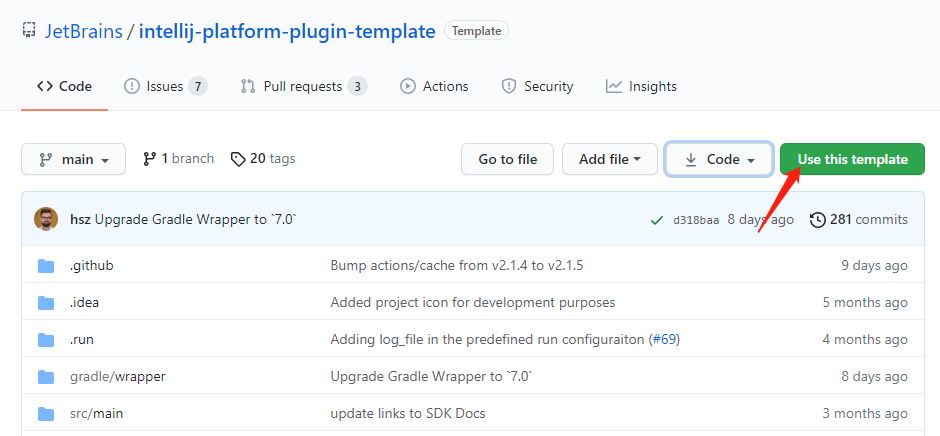The image size is (940, 436).
Task: Click the Use this template button
Action: point(852,160)
